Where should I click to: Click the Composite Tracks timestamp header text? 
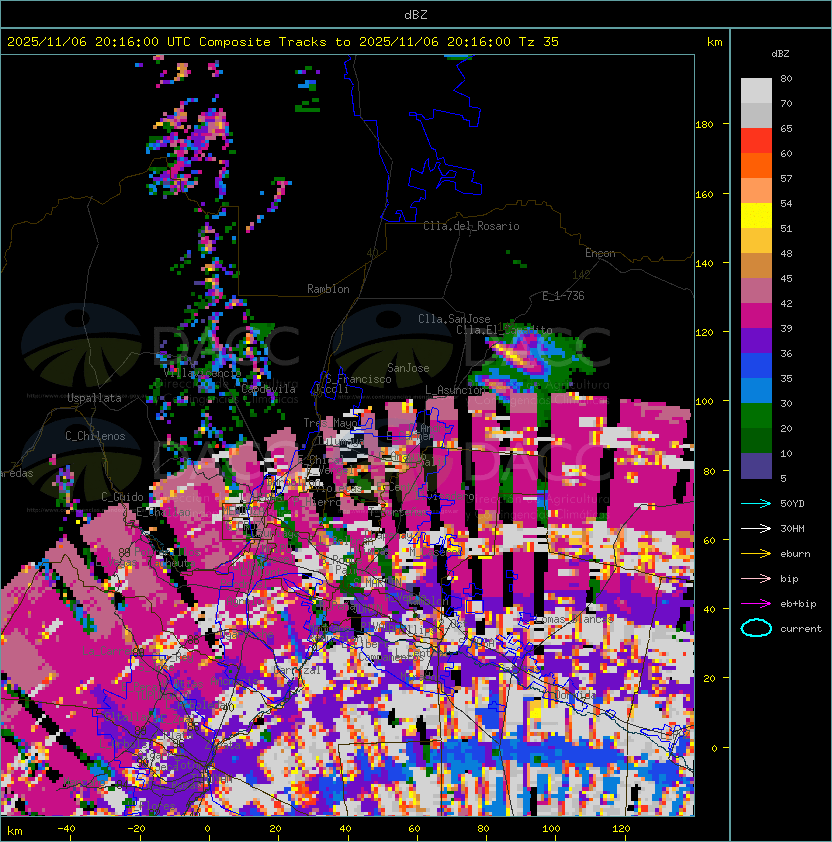pyautogui.click(x=283, y=42)
